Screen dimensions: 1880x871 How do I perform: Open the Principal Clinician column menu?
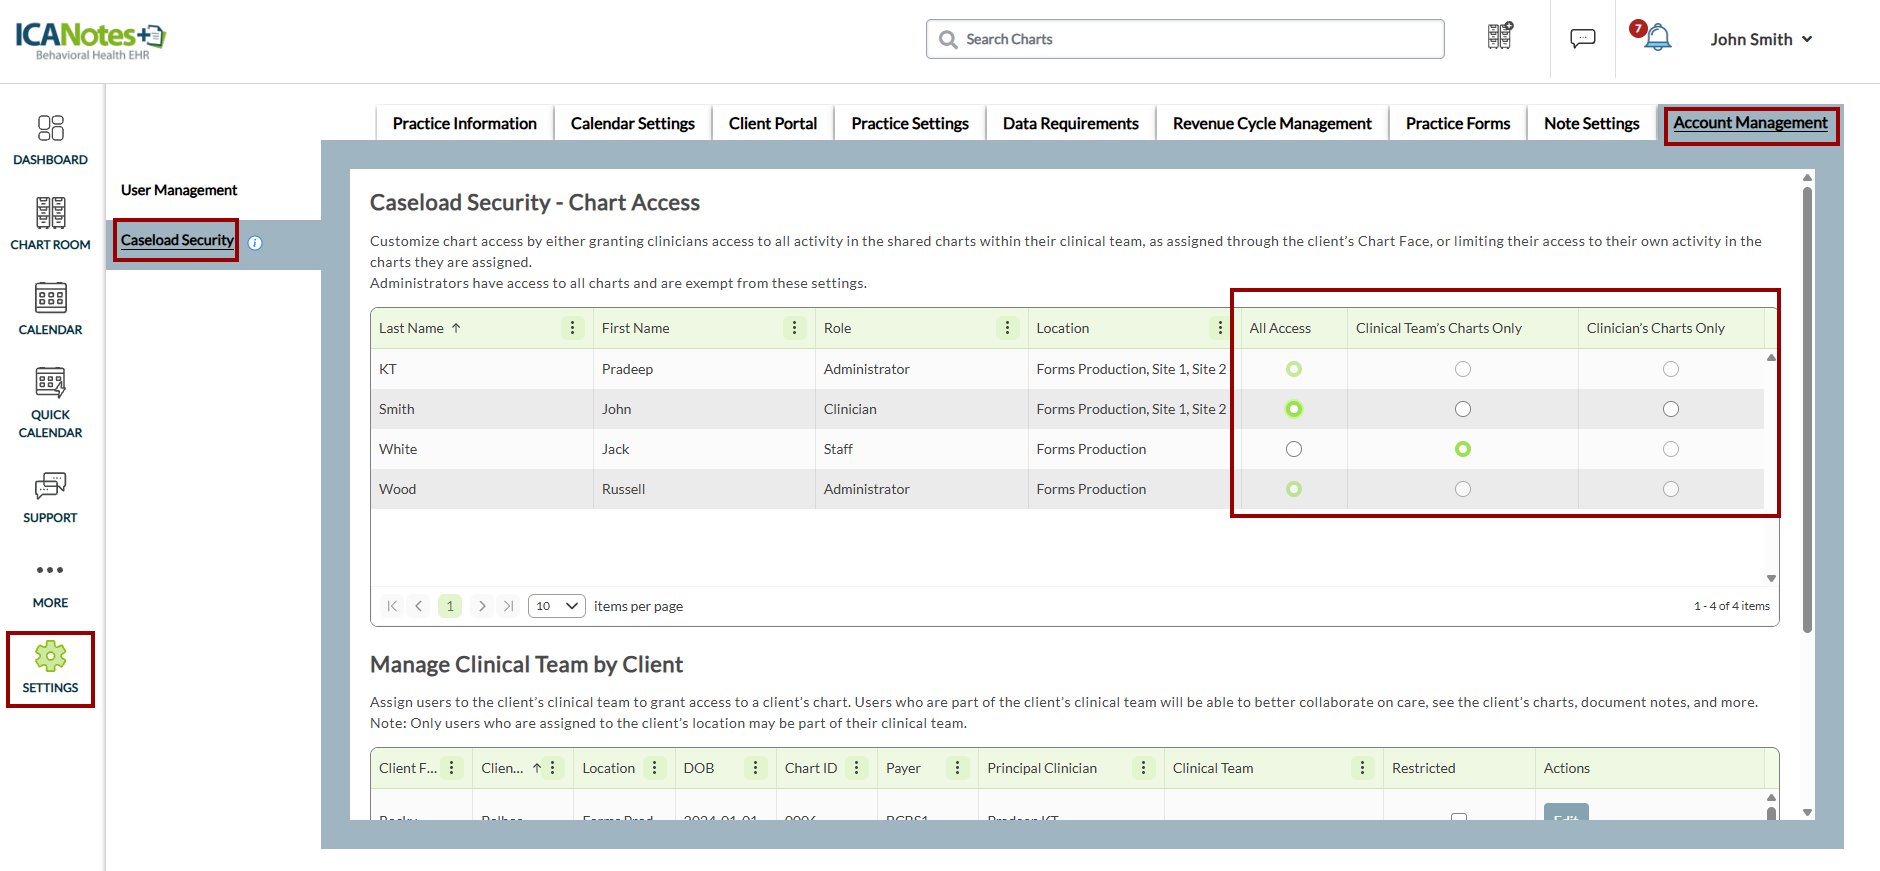1144,768
